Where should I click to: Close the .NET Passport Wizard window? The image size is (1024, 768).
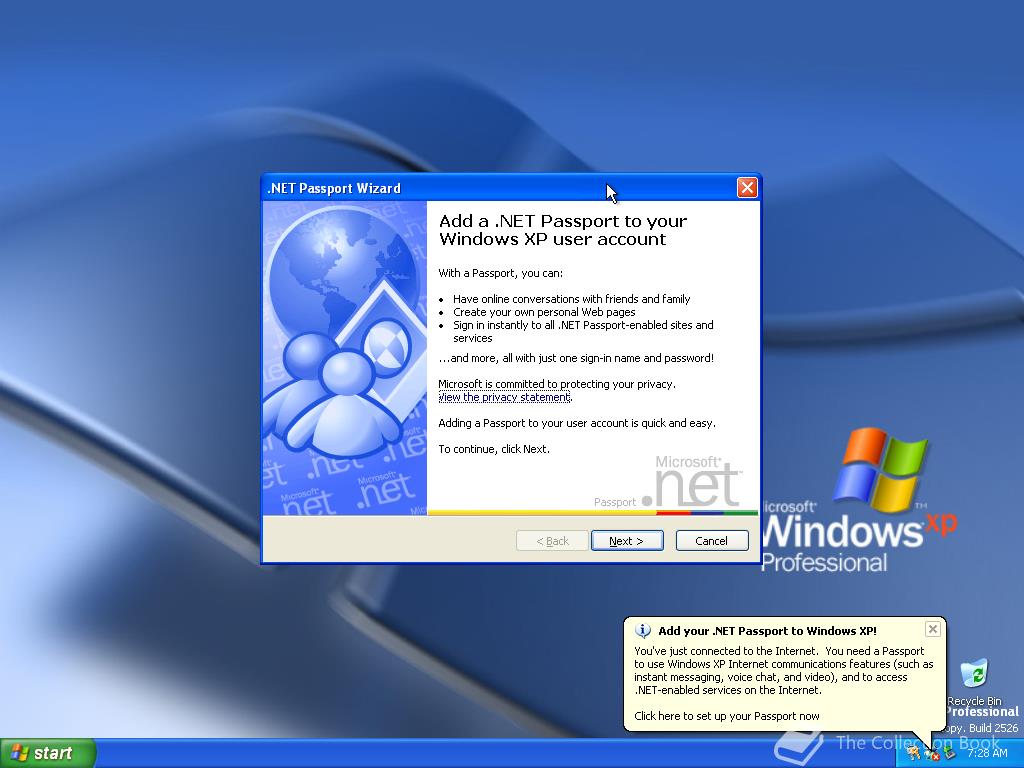[747, 187]
